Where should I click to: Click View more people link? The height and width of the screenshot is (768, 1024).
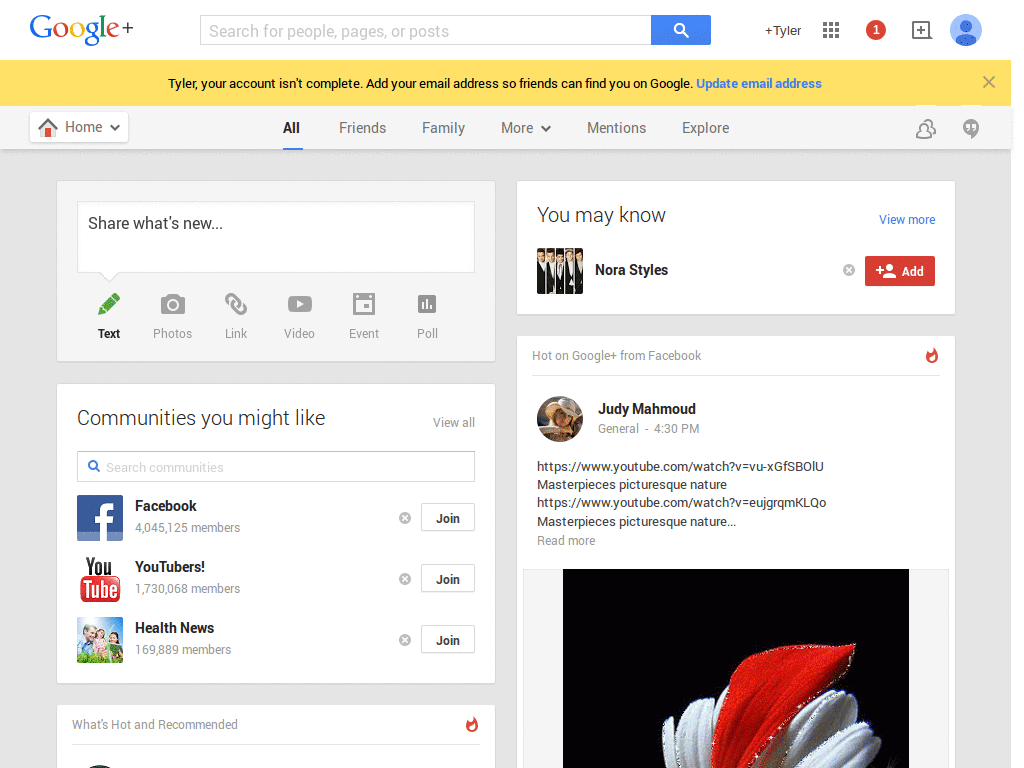907,219
